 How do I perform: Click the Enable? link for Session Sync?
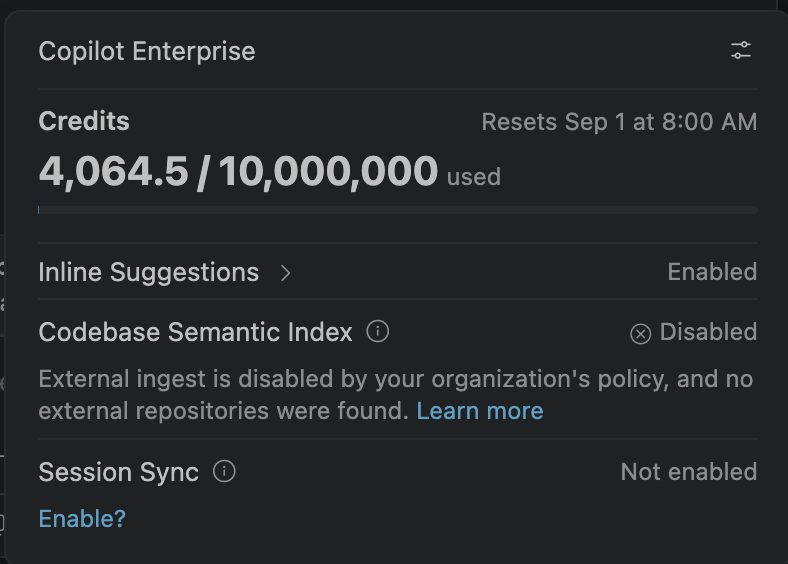82,519
